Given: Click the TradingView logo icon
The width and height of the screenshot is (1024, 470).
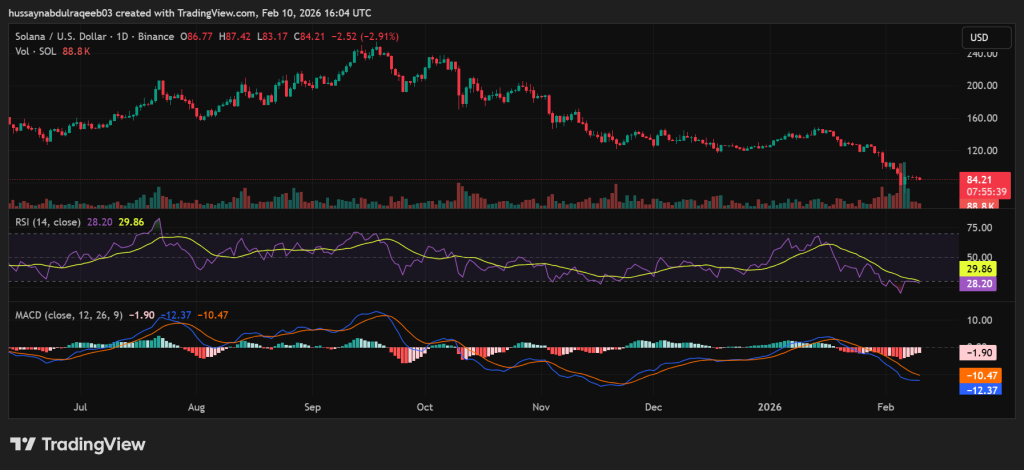Looking at the screenshot, I should pos(24,444).
